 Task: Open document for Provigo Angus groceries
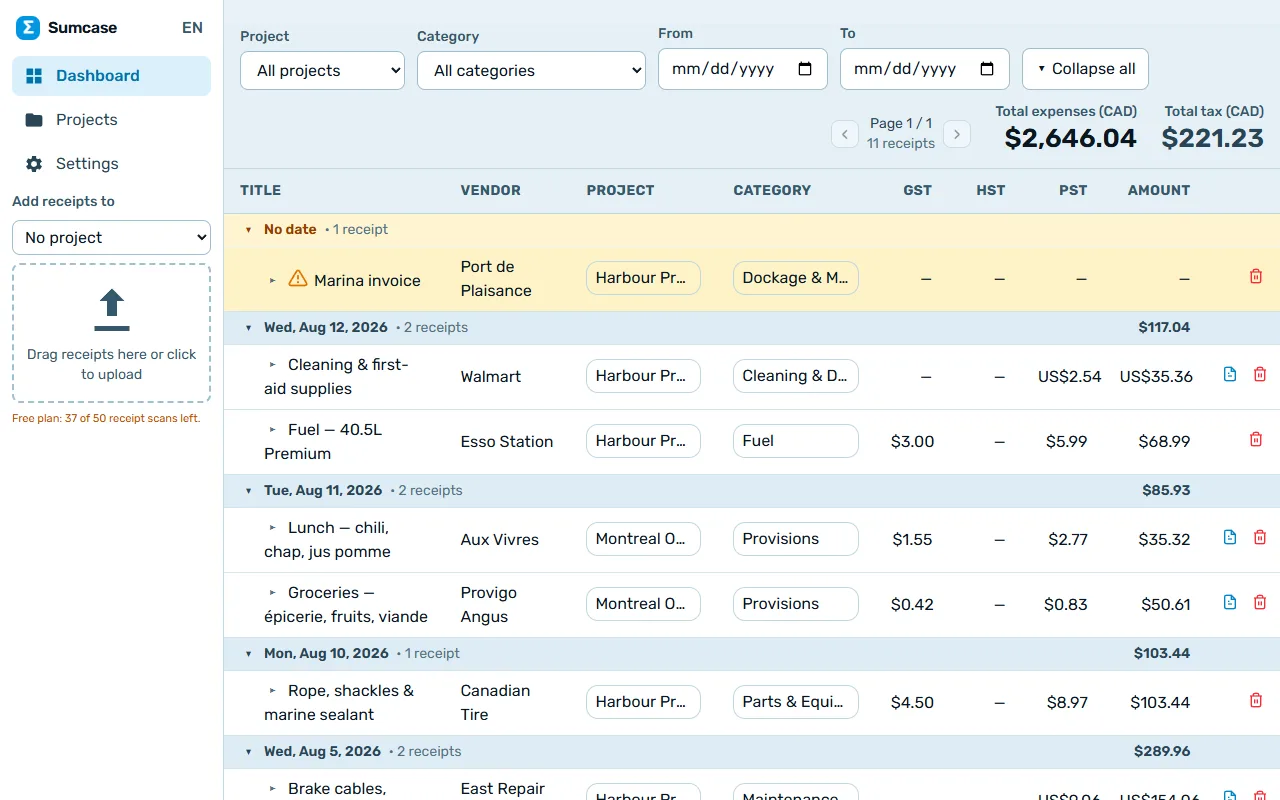(x=1230, y=602)
